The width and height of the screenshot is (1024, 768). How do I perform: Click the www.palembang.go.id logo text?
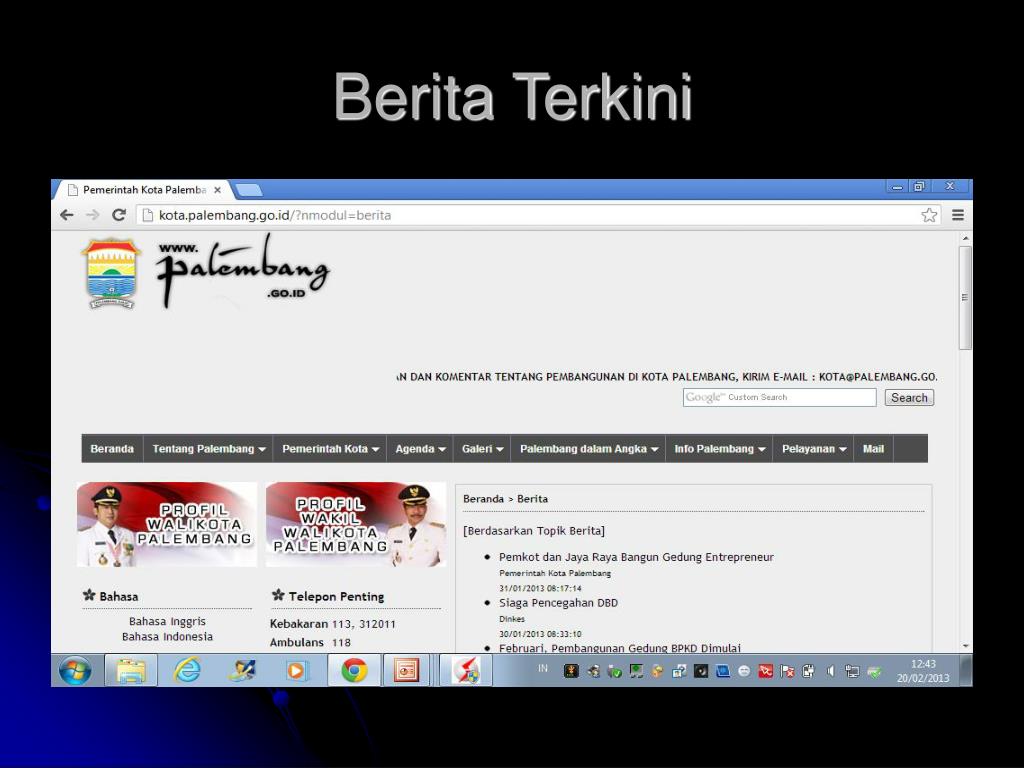[242, 270]
